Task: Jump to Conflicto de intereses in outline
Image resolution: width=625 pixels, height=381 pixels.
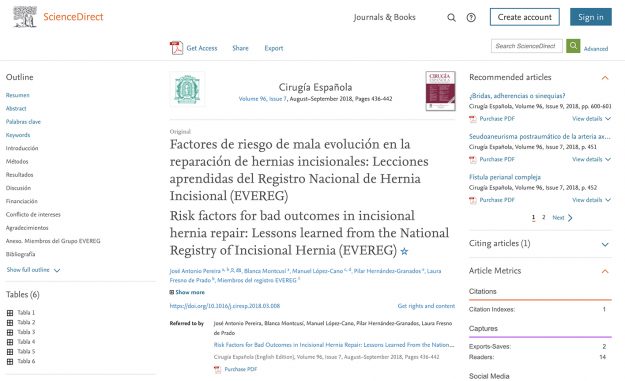Action: (x=33, y=214)
